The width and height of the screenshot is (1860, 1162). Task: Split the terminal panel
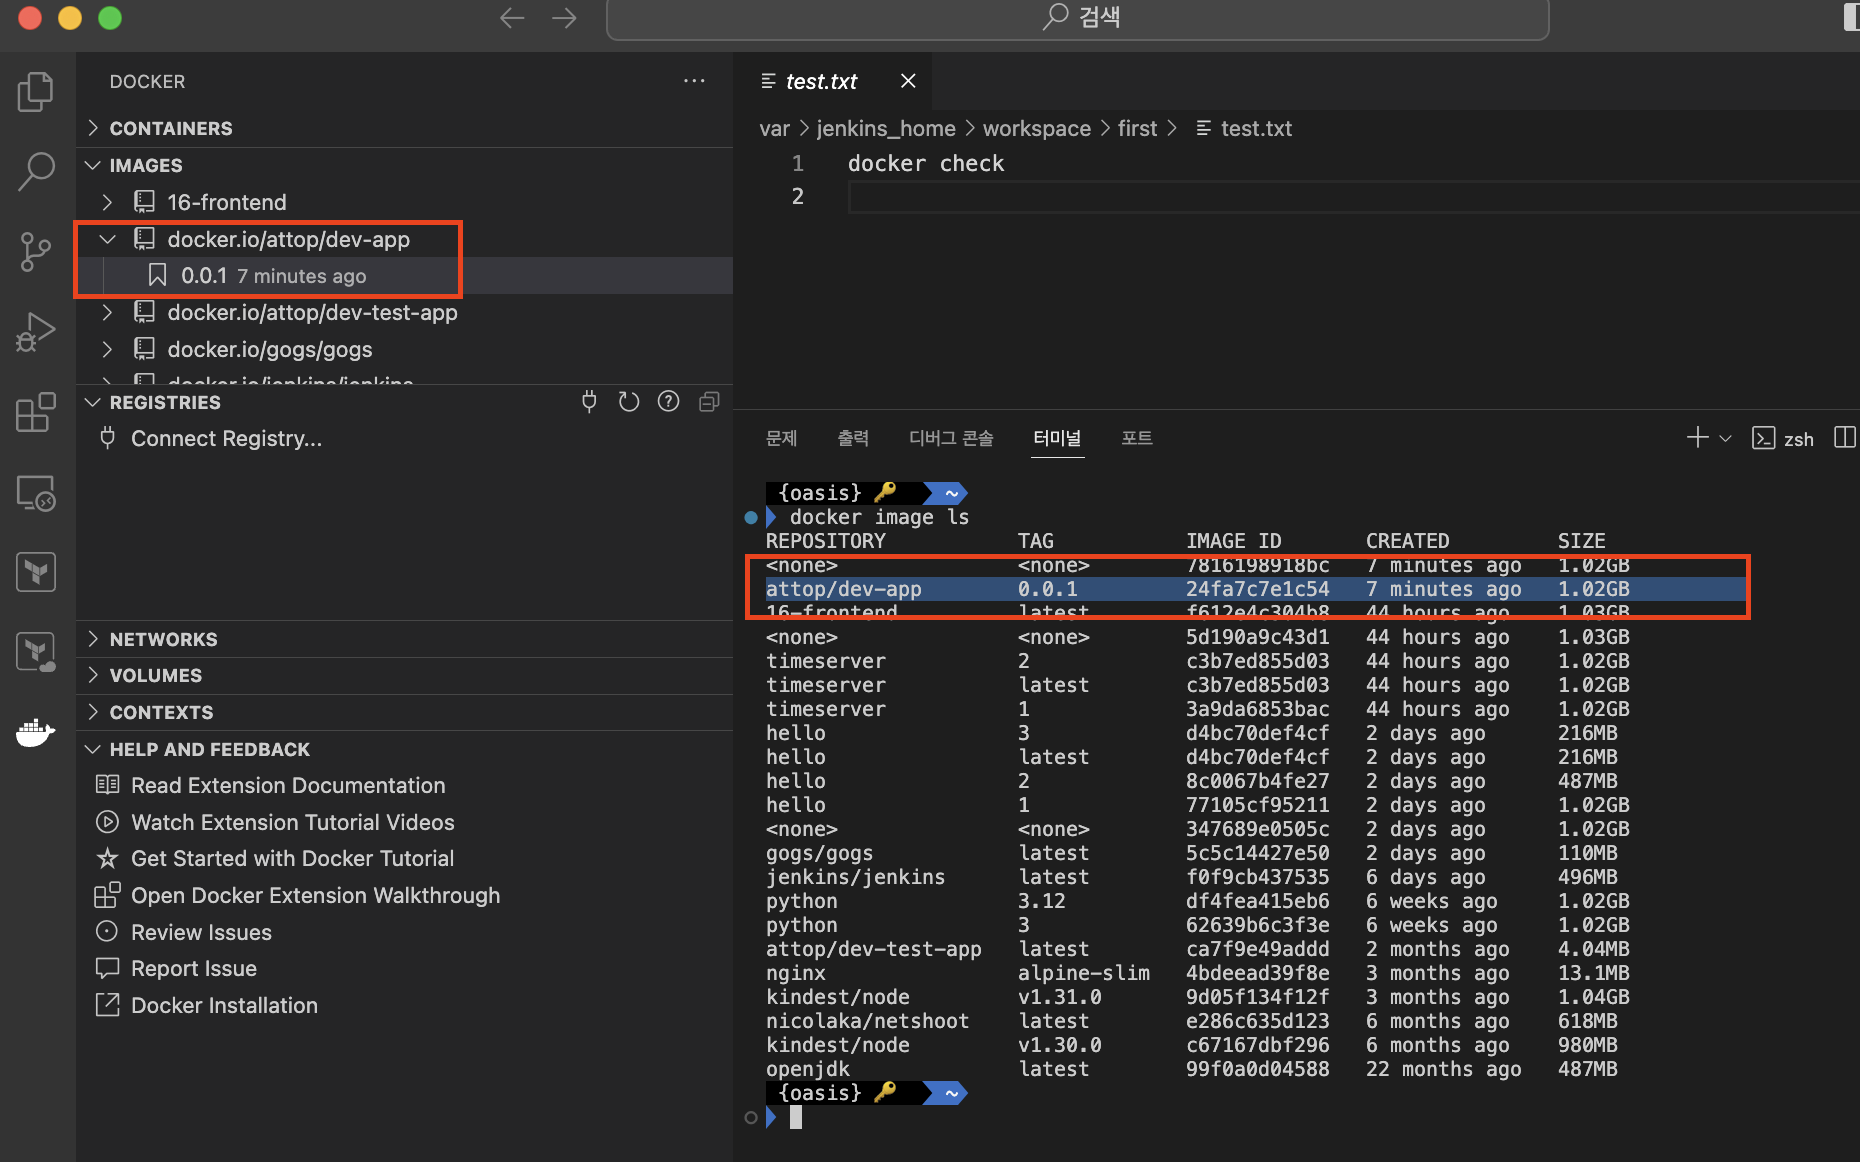click(x=1845, y=438)
